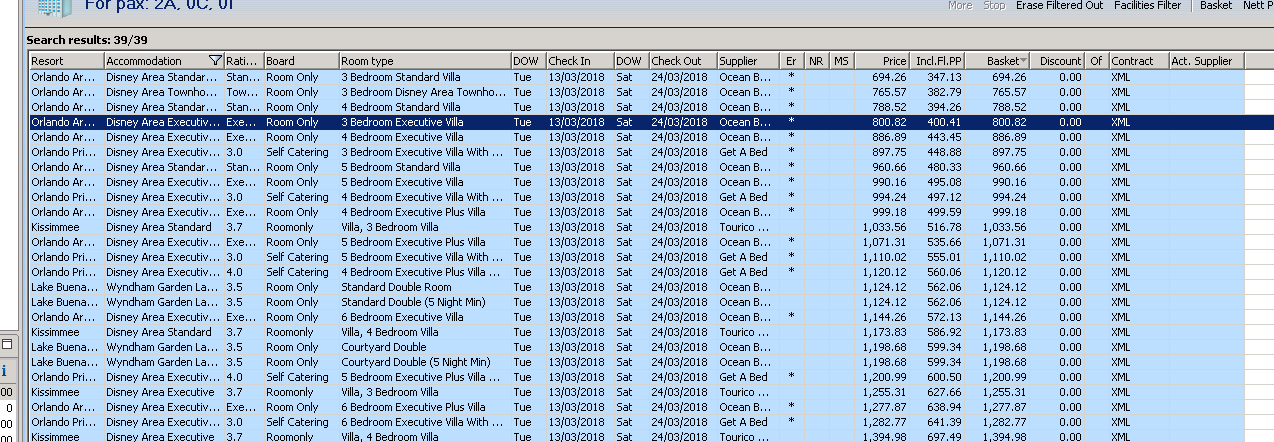Click the hotel building icon beside pax summary
1274x442 pixels.
point(56,8)
